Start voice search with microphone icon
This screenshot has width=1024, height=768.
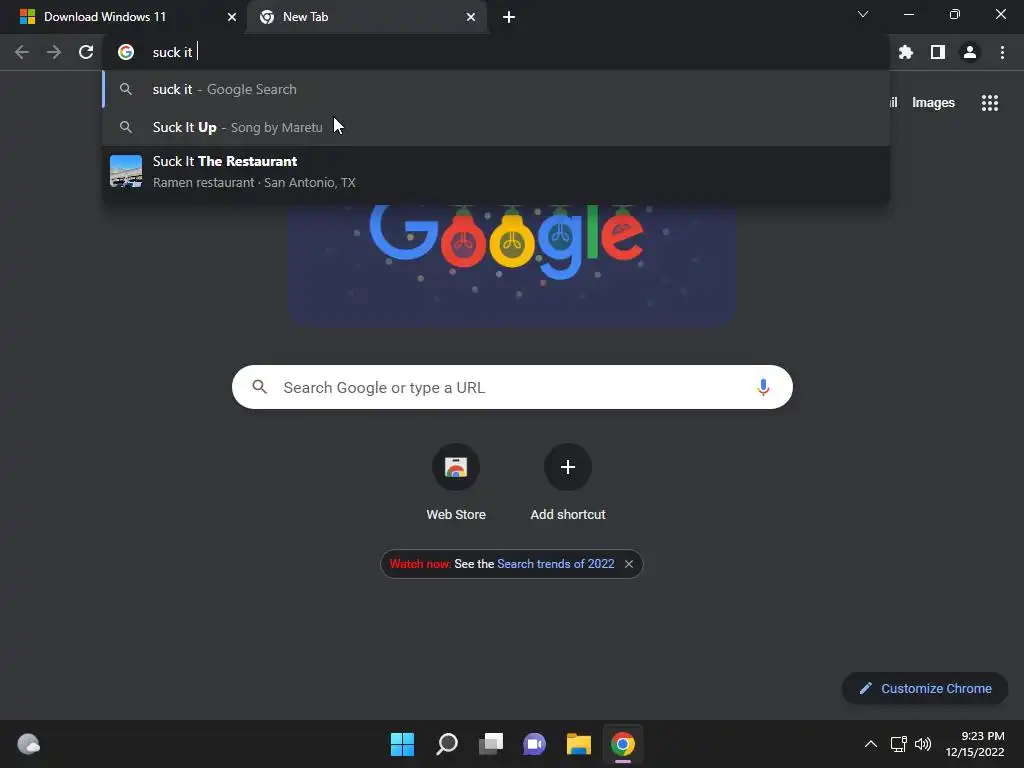pyautogui.click(x=763, y=387)
